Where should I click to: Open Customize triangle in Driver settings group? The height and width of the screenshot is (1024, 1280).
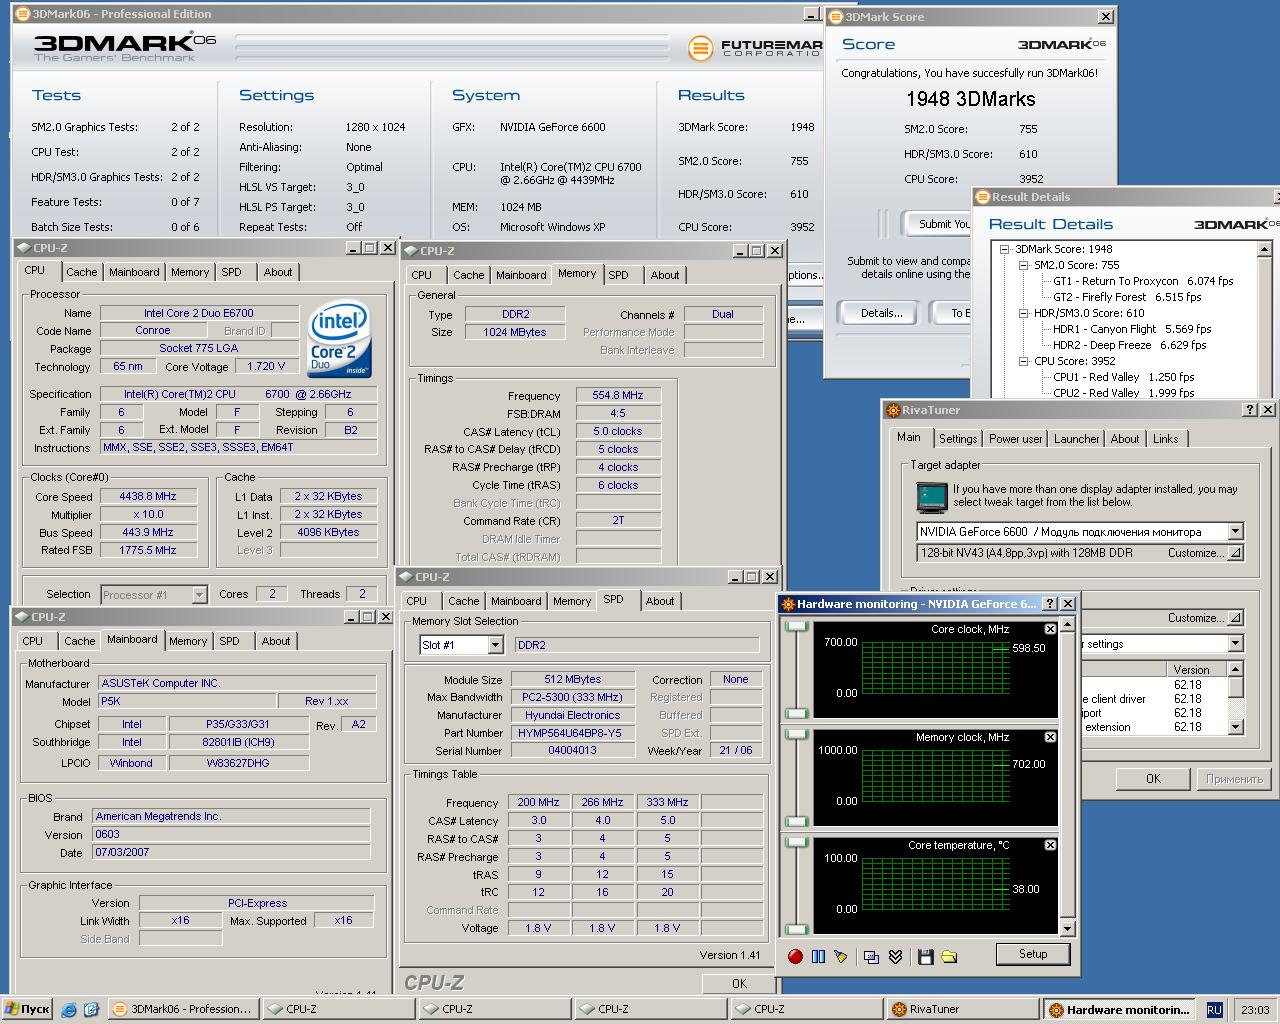point(1235,618)
